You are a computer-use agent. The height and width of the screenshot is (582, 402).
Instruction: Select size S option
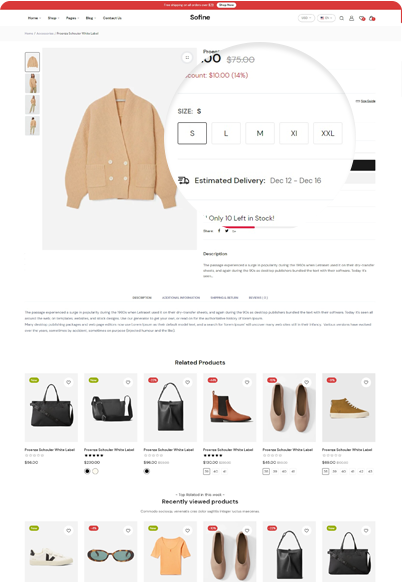(x=192, y=133)
